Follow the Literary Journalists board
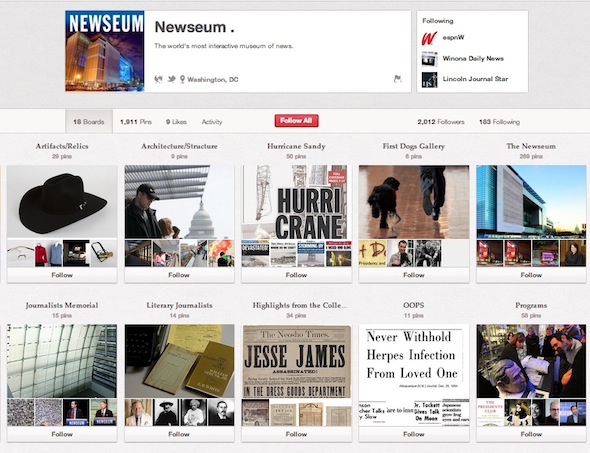Screen dimensions: 590x453 [179, 434]
